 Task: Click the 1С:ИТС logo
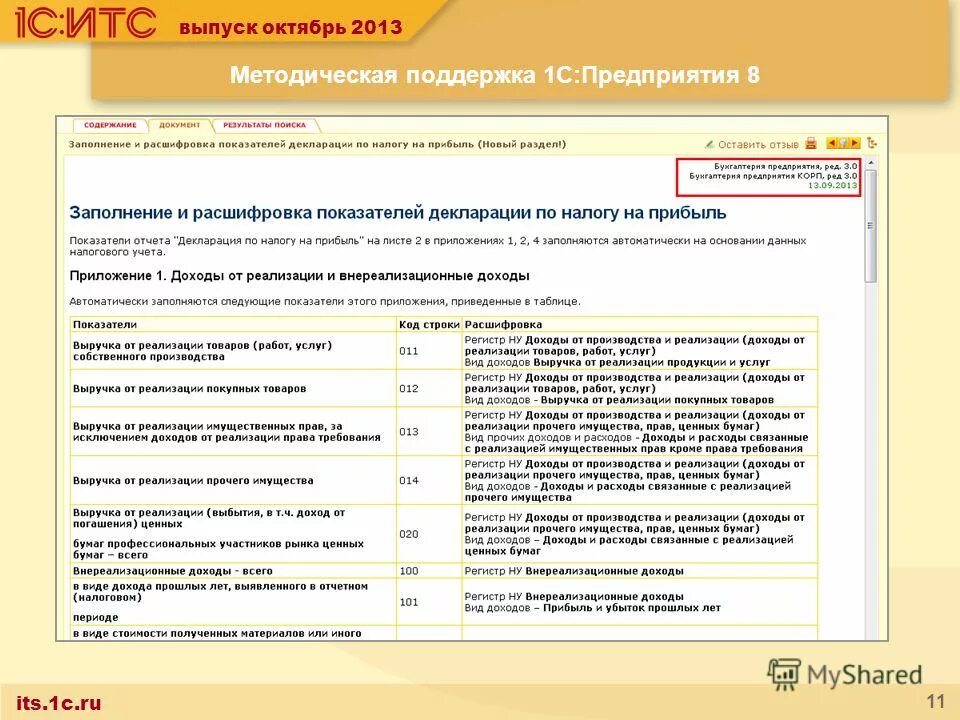86,22
